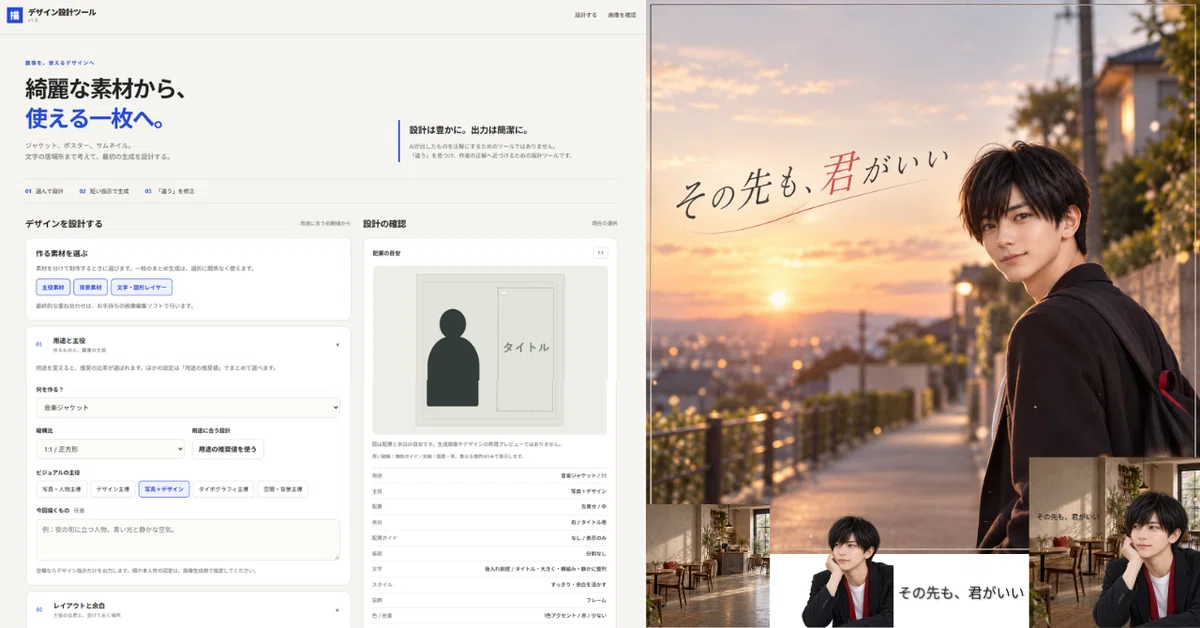Viewport: 1200px width, 628px height.
Task: Toggle the 文字・図形レイヤー material chip
Action: pyautogui.click(x=142, y=287)
